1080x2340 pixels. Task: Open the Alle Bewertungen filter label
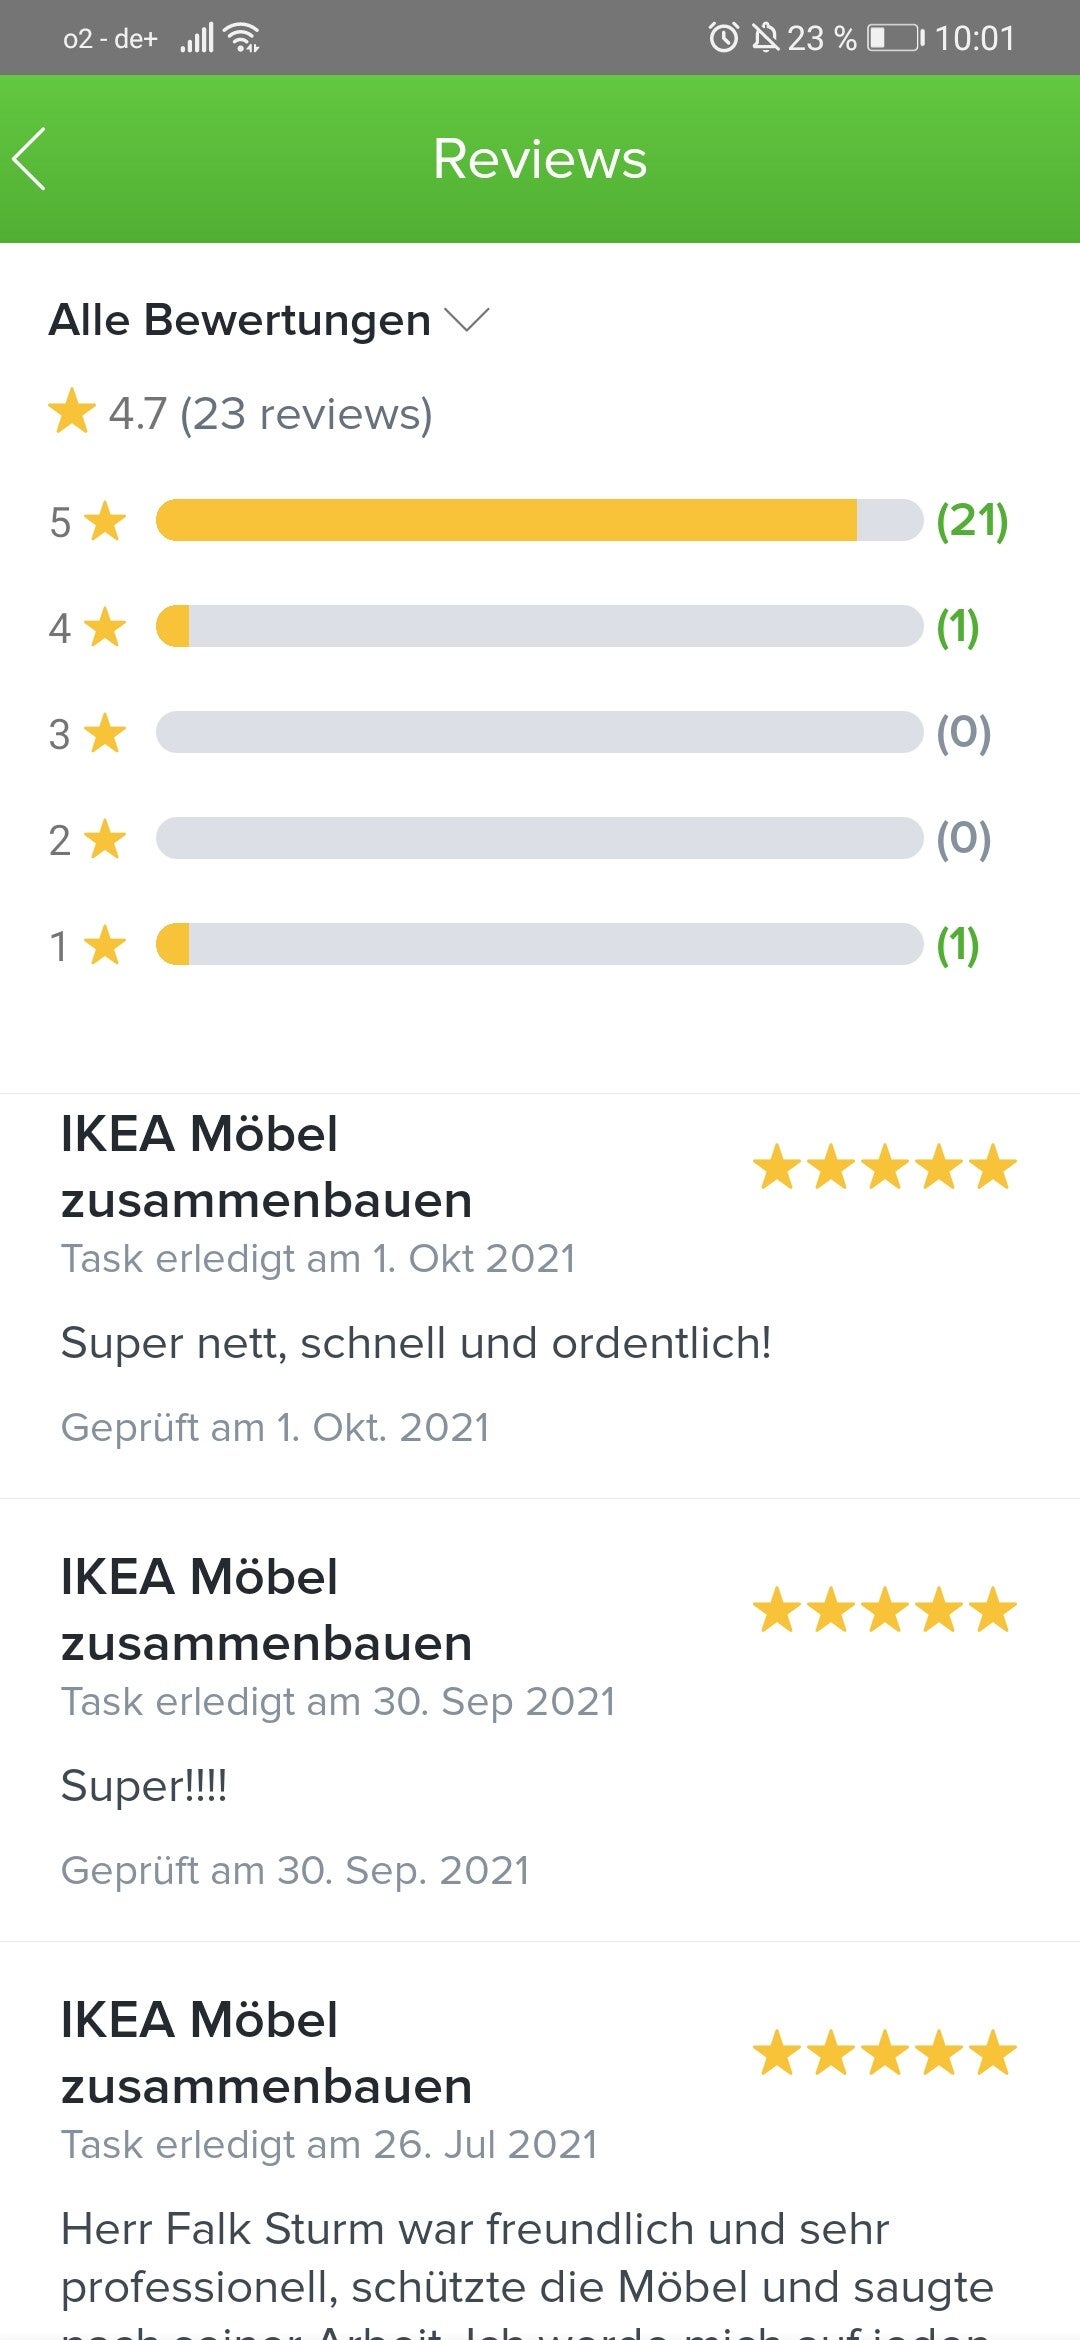tap(240, 320)
